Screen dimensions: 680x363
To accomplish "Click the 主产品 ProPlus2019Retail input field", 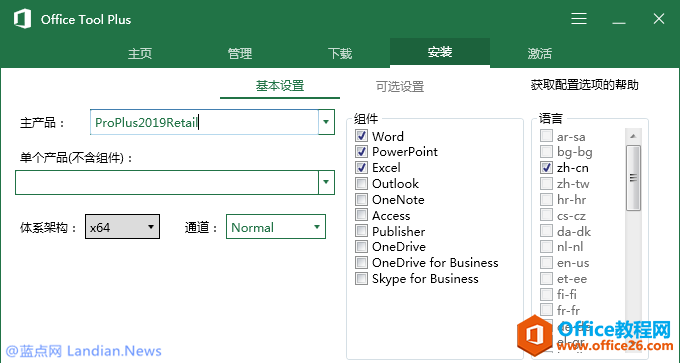I will click(204, 122).
